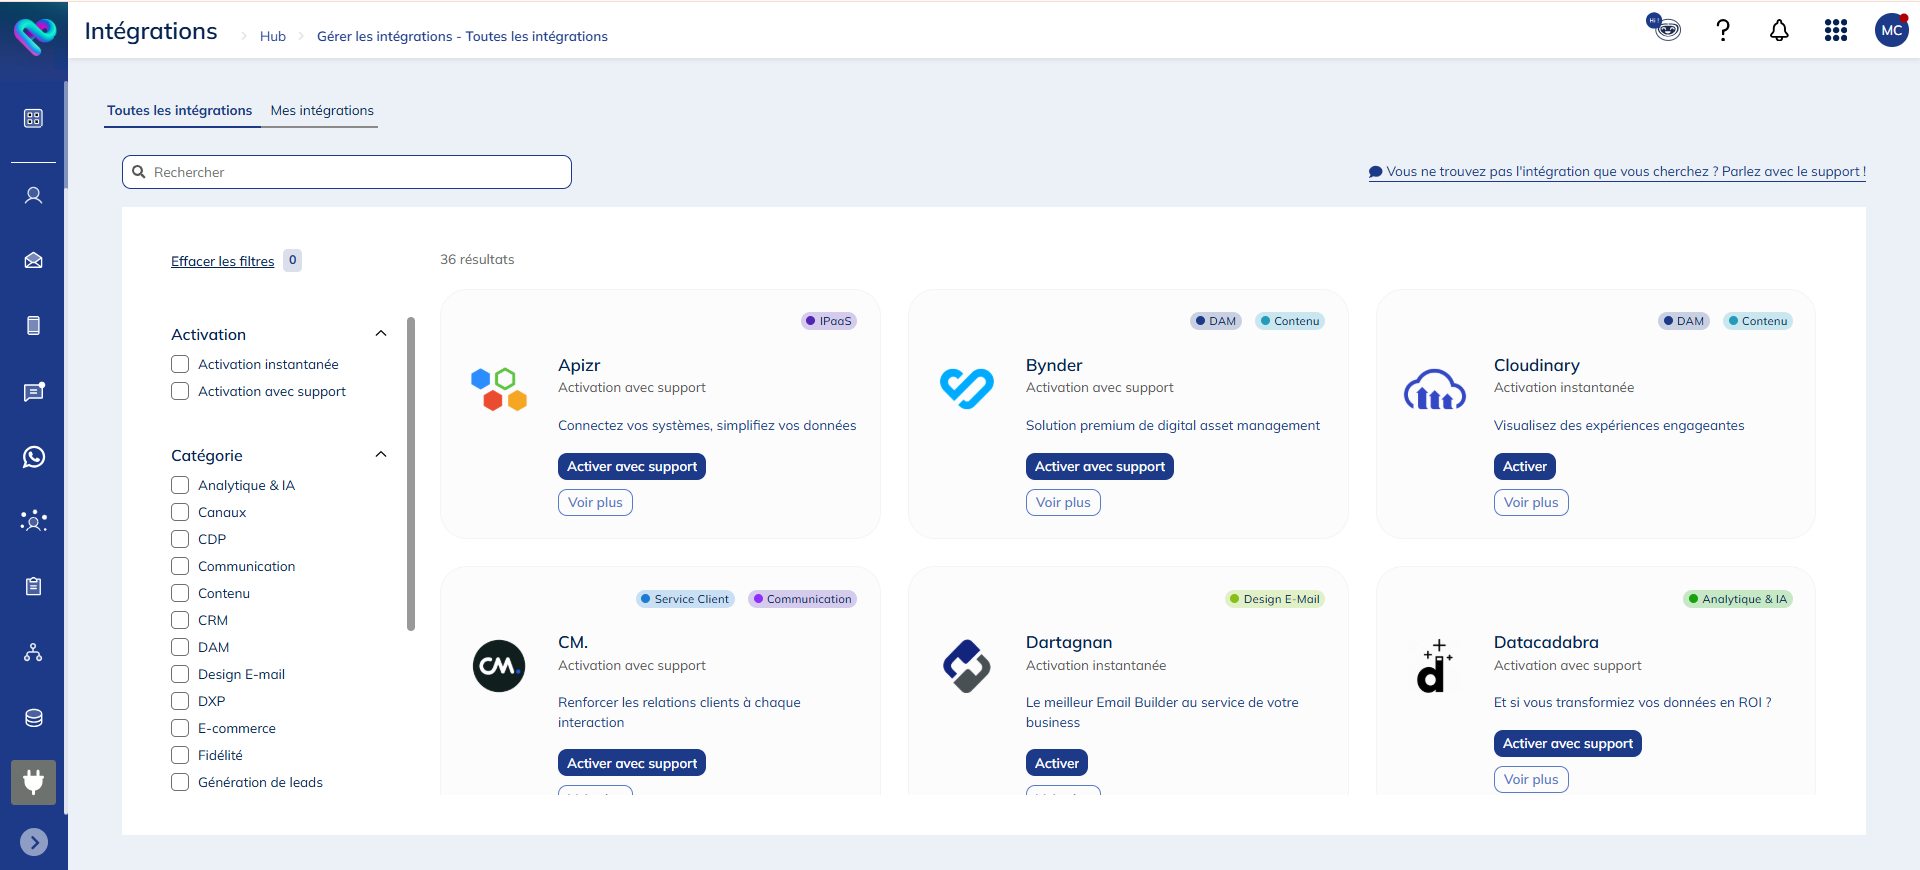Collapse the Activation filter section
Screen dimensions: 1920x870
(381, 334)
